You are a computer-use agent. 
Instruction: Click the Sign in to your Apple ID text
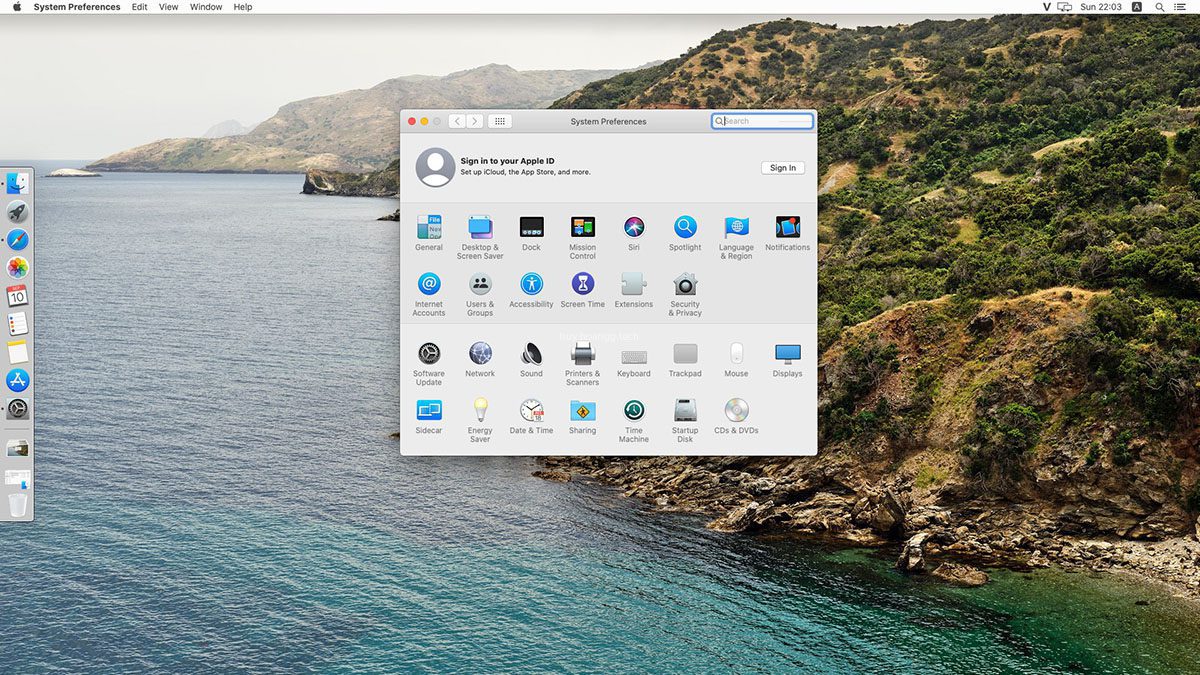tap(507, 161)
